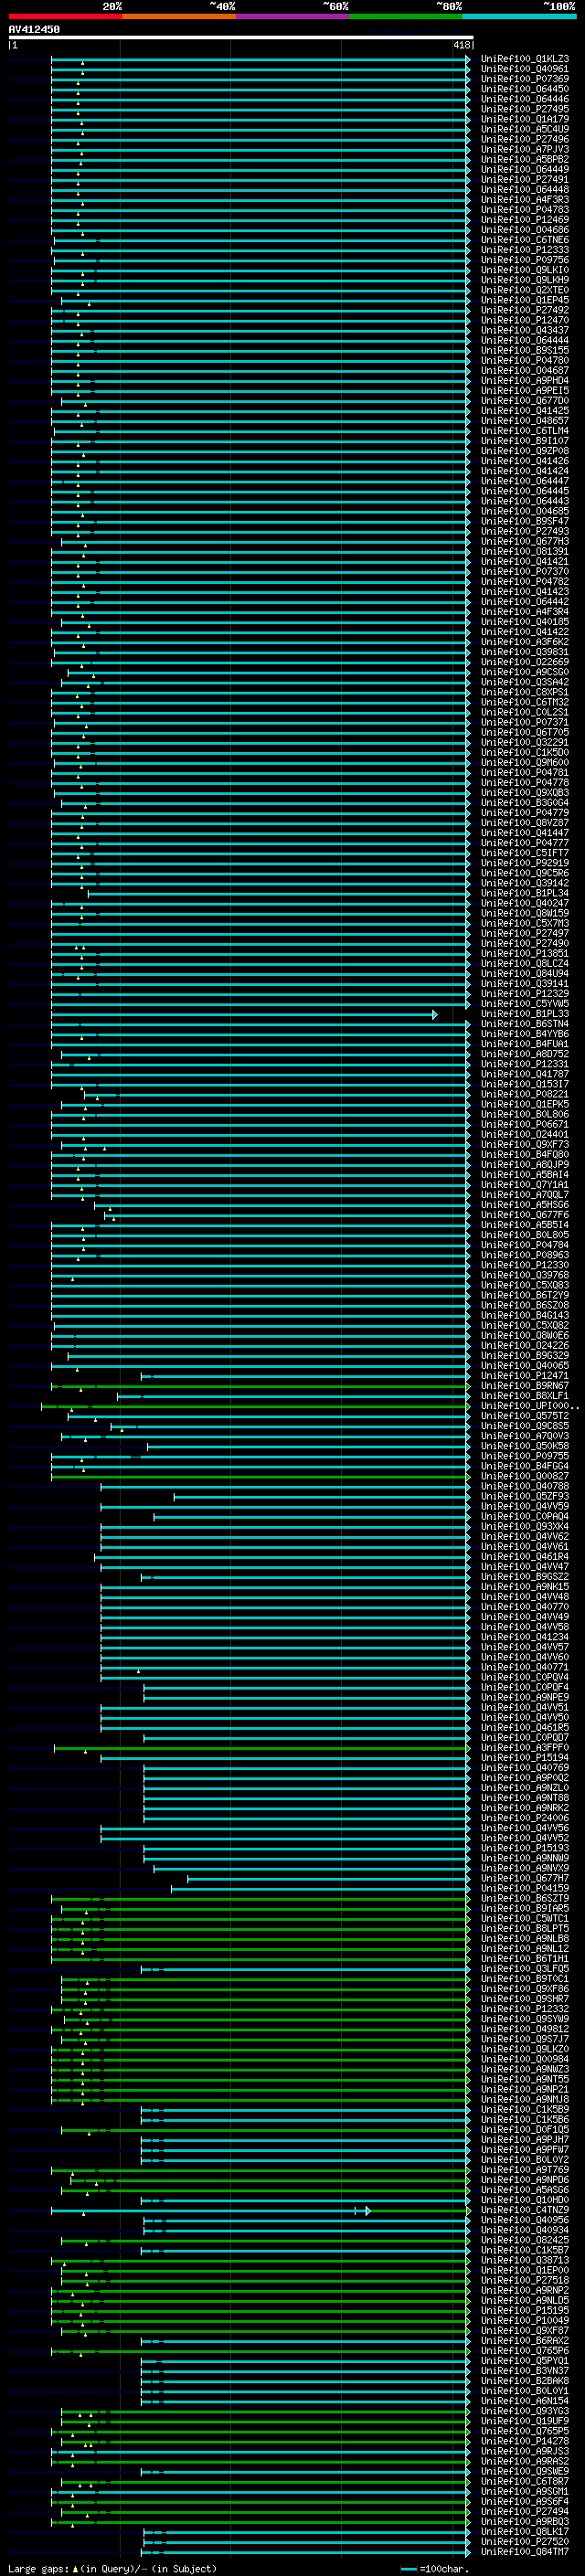Select hit label UniRef100_Q9LKI0

525,270
